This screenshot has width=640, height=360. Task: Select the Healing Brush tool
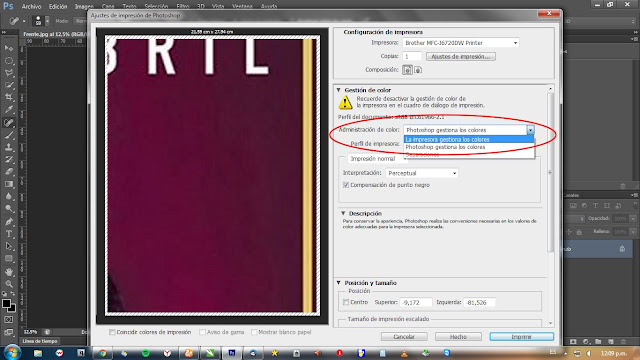tap(9, 122)
